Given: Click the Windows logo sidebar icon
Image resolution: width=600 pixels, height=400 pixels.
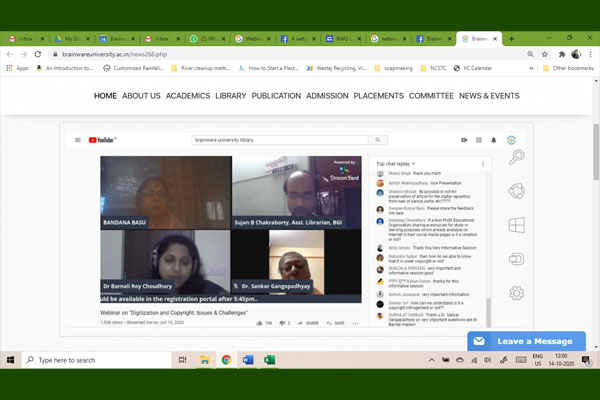Looking at the screenshot, I should point(516,225).
